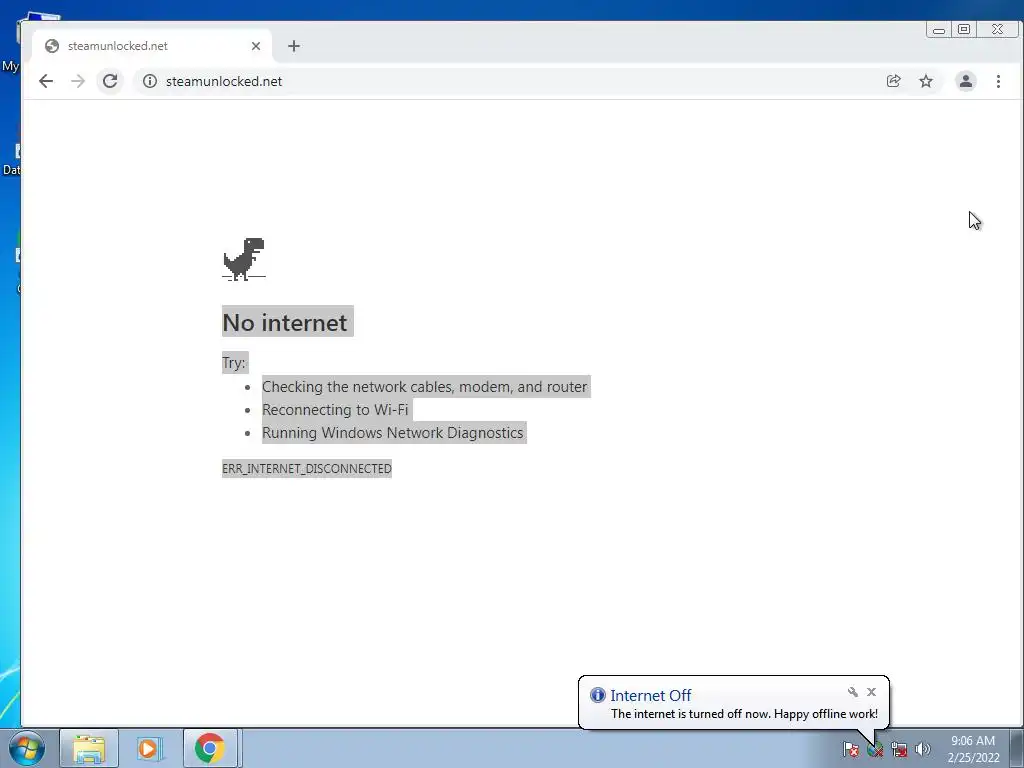The height and width of the screenshot is (768, 1024).
Task: Click 'Checking the network cables, modem, and router'
Action: coord(424,387)
